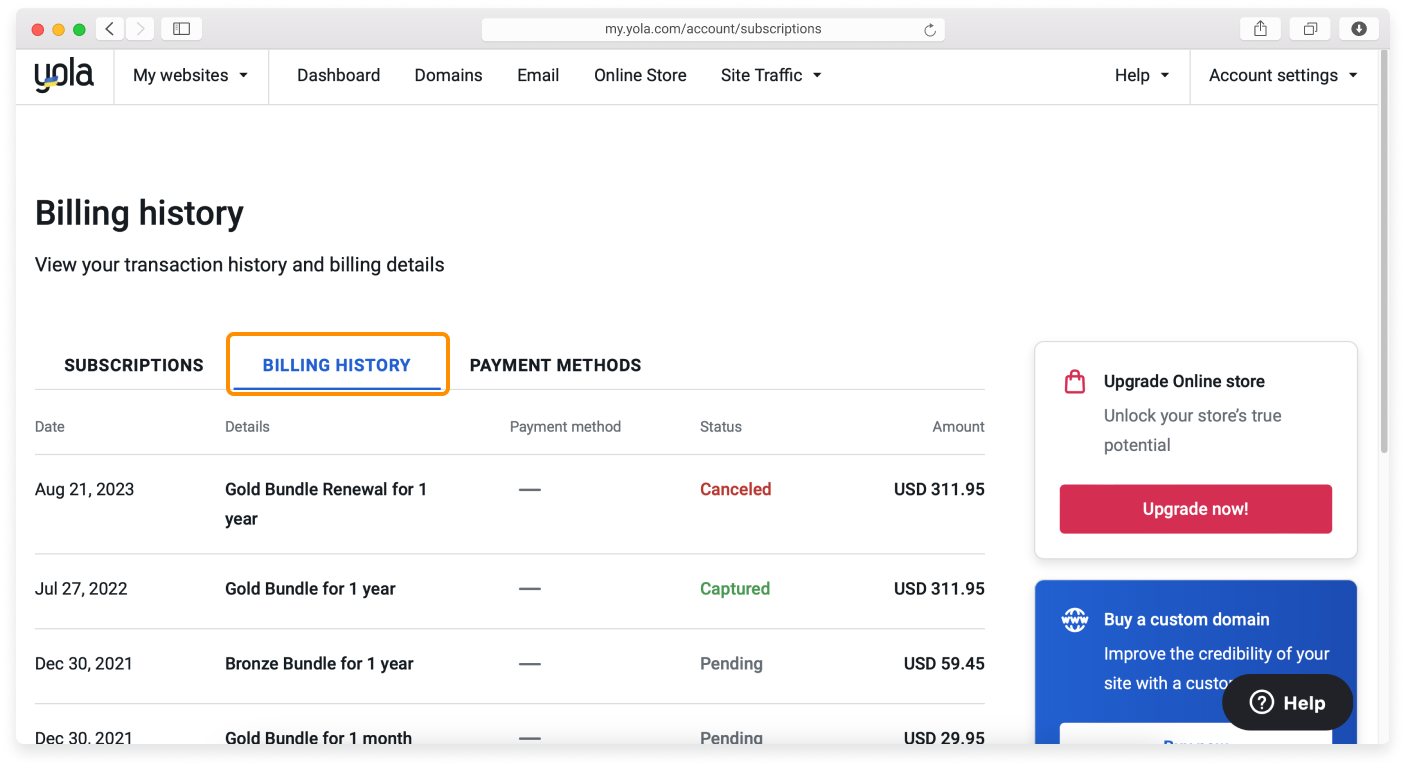The width and height of the screenshot is (1406, 768).
Task: Switch to the Subscriptions tab
Action: [133, 364]
